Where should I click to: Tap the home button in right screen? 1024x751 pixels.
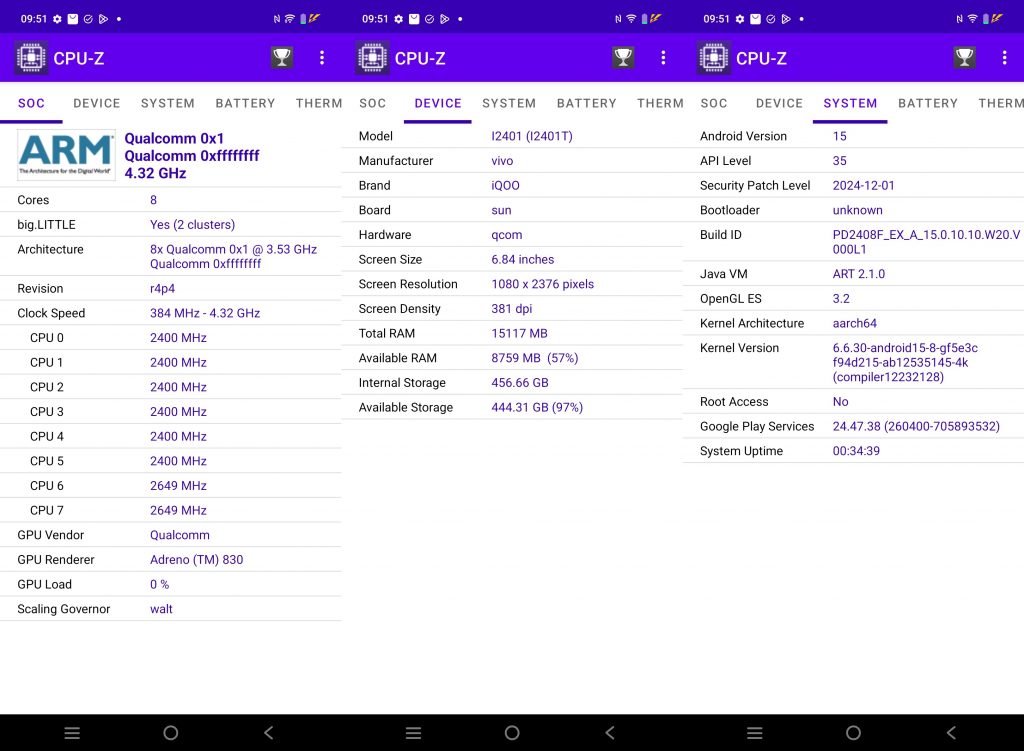853,733
